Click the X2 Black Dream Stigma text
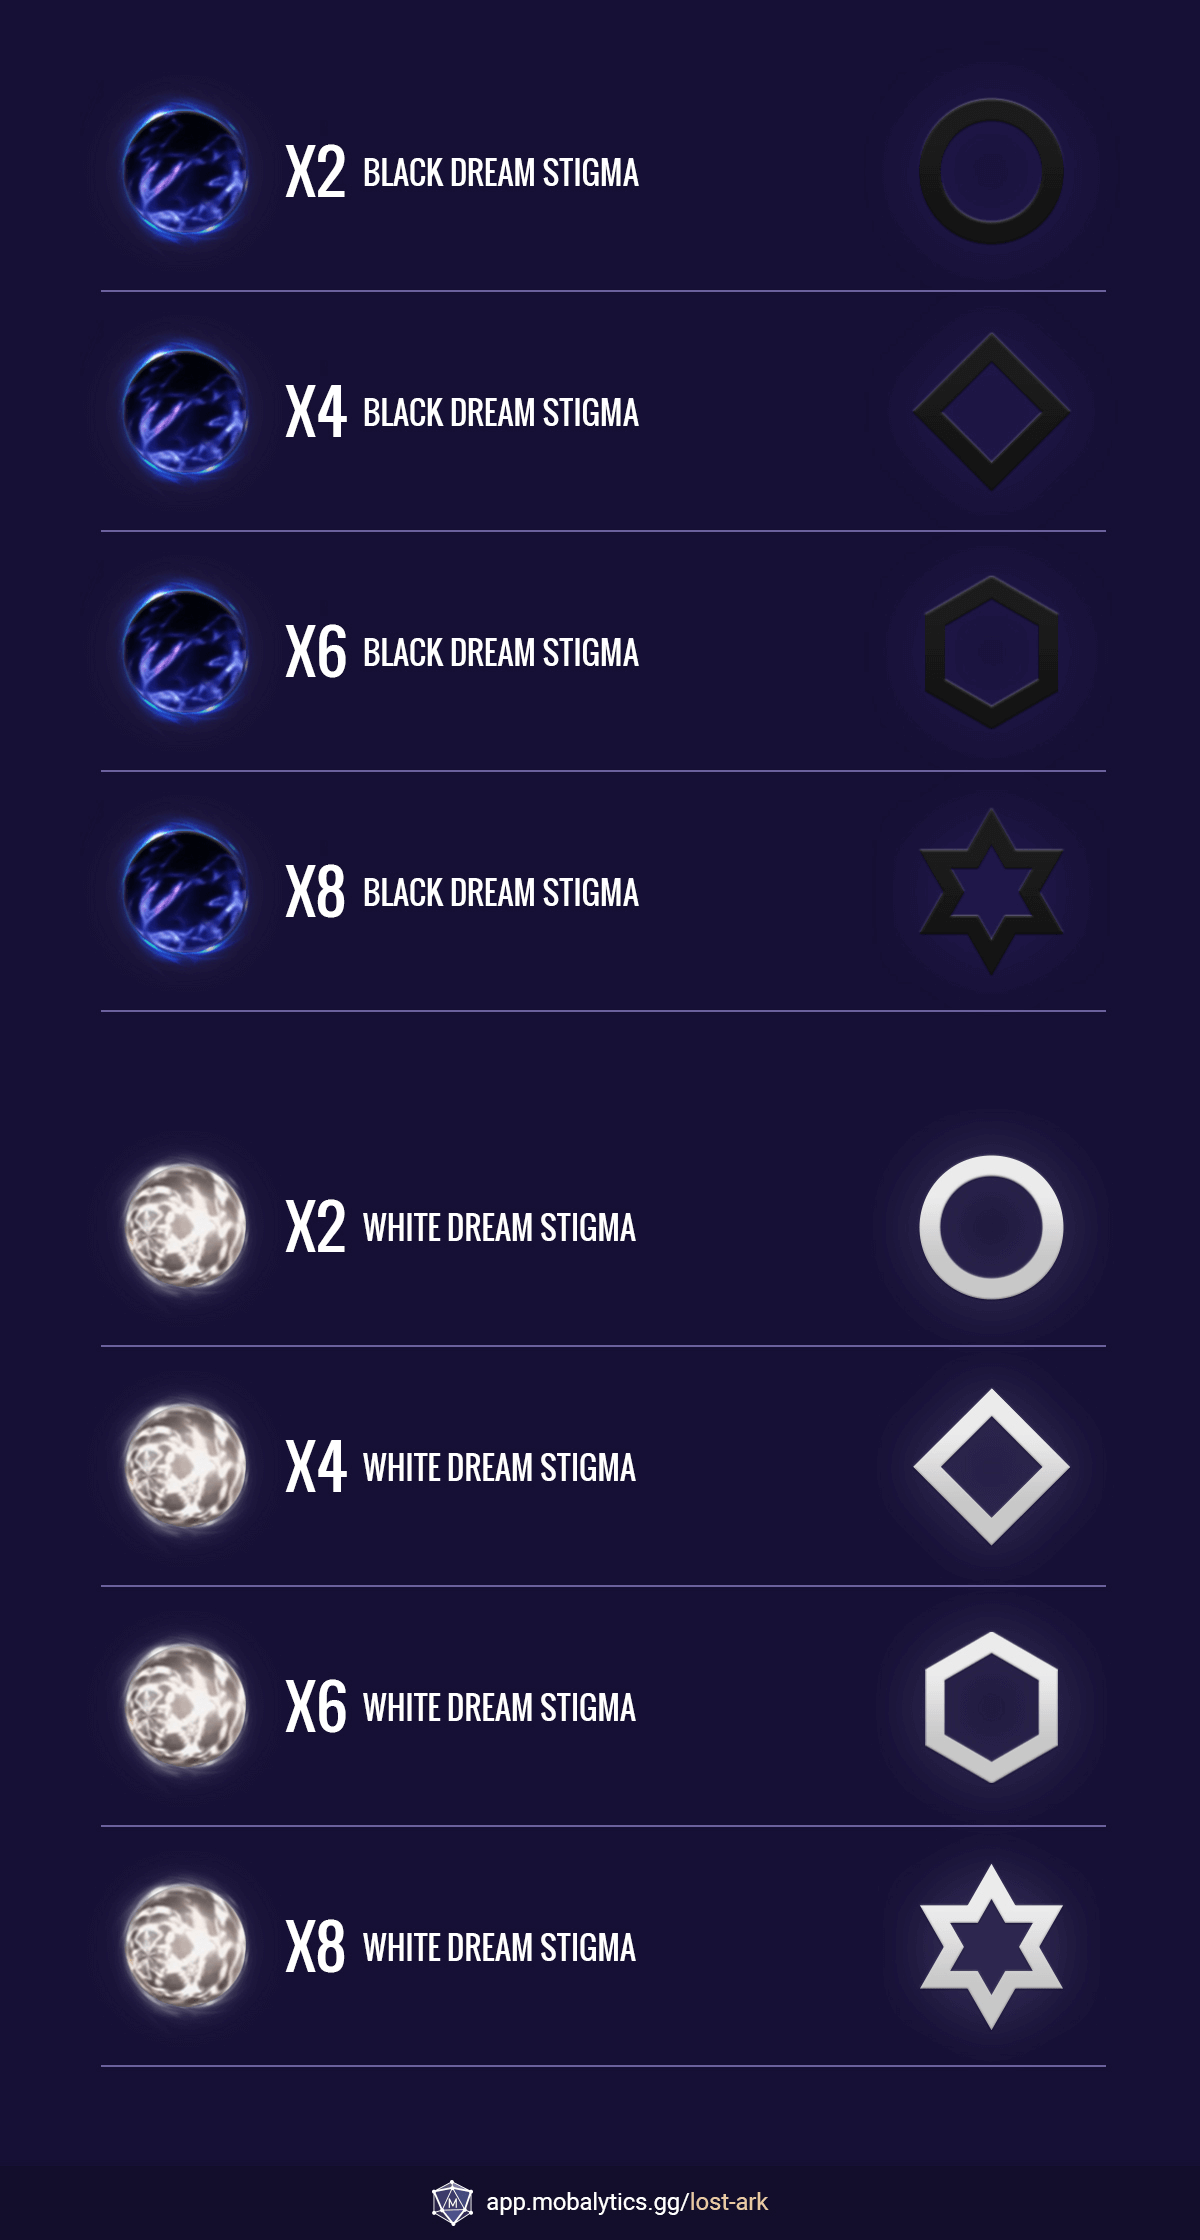 tap(462, 172)
